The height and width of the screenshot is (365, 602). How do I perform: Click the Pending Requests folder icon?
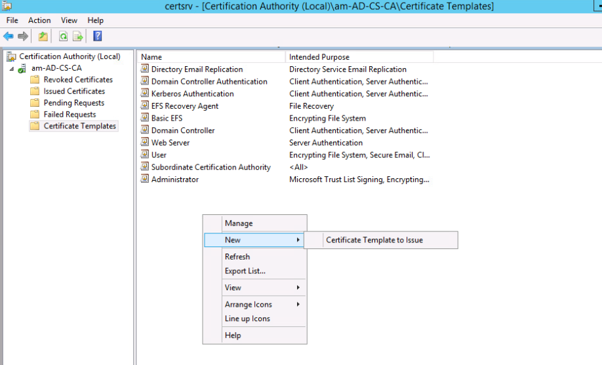click(x=35, y=102)
